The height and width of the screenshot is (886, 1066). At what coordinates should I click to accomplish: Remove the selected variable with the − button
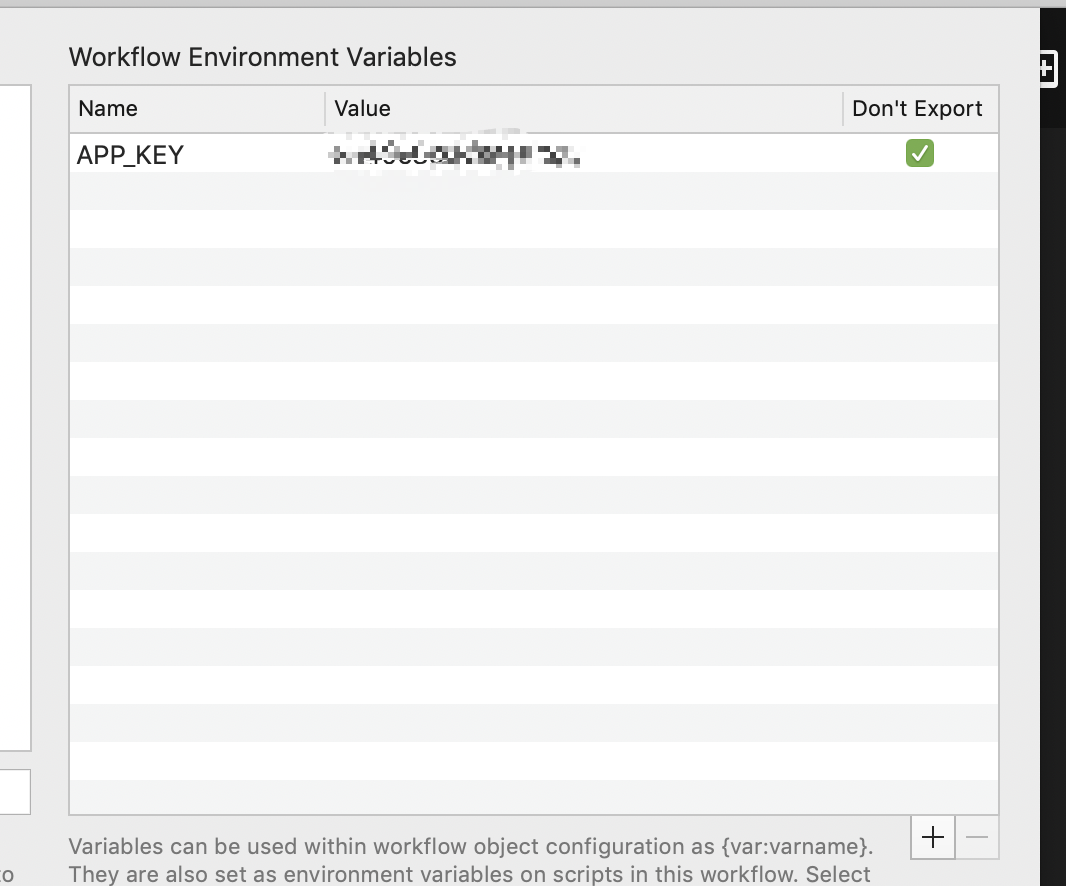[975, 837]
